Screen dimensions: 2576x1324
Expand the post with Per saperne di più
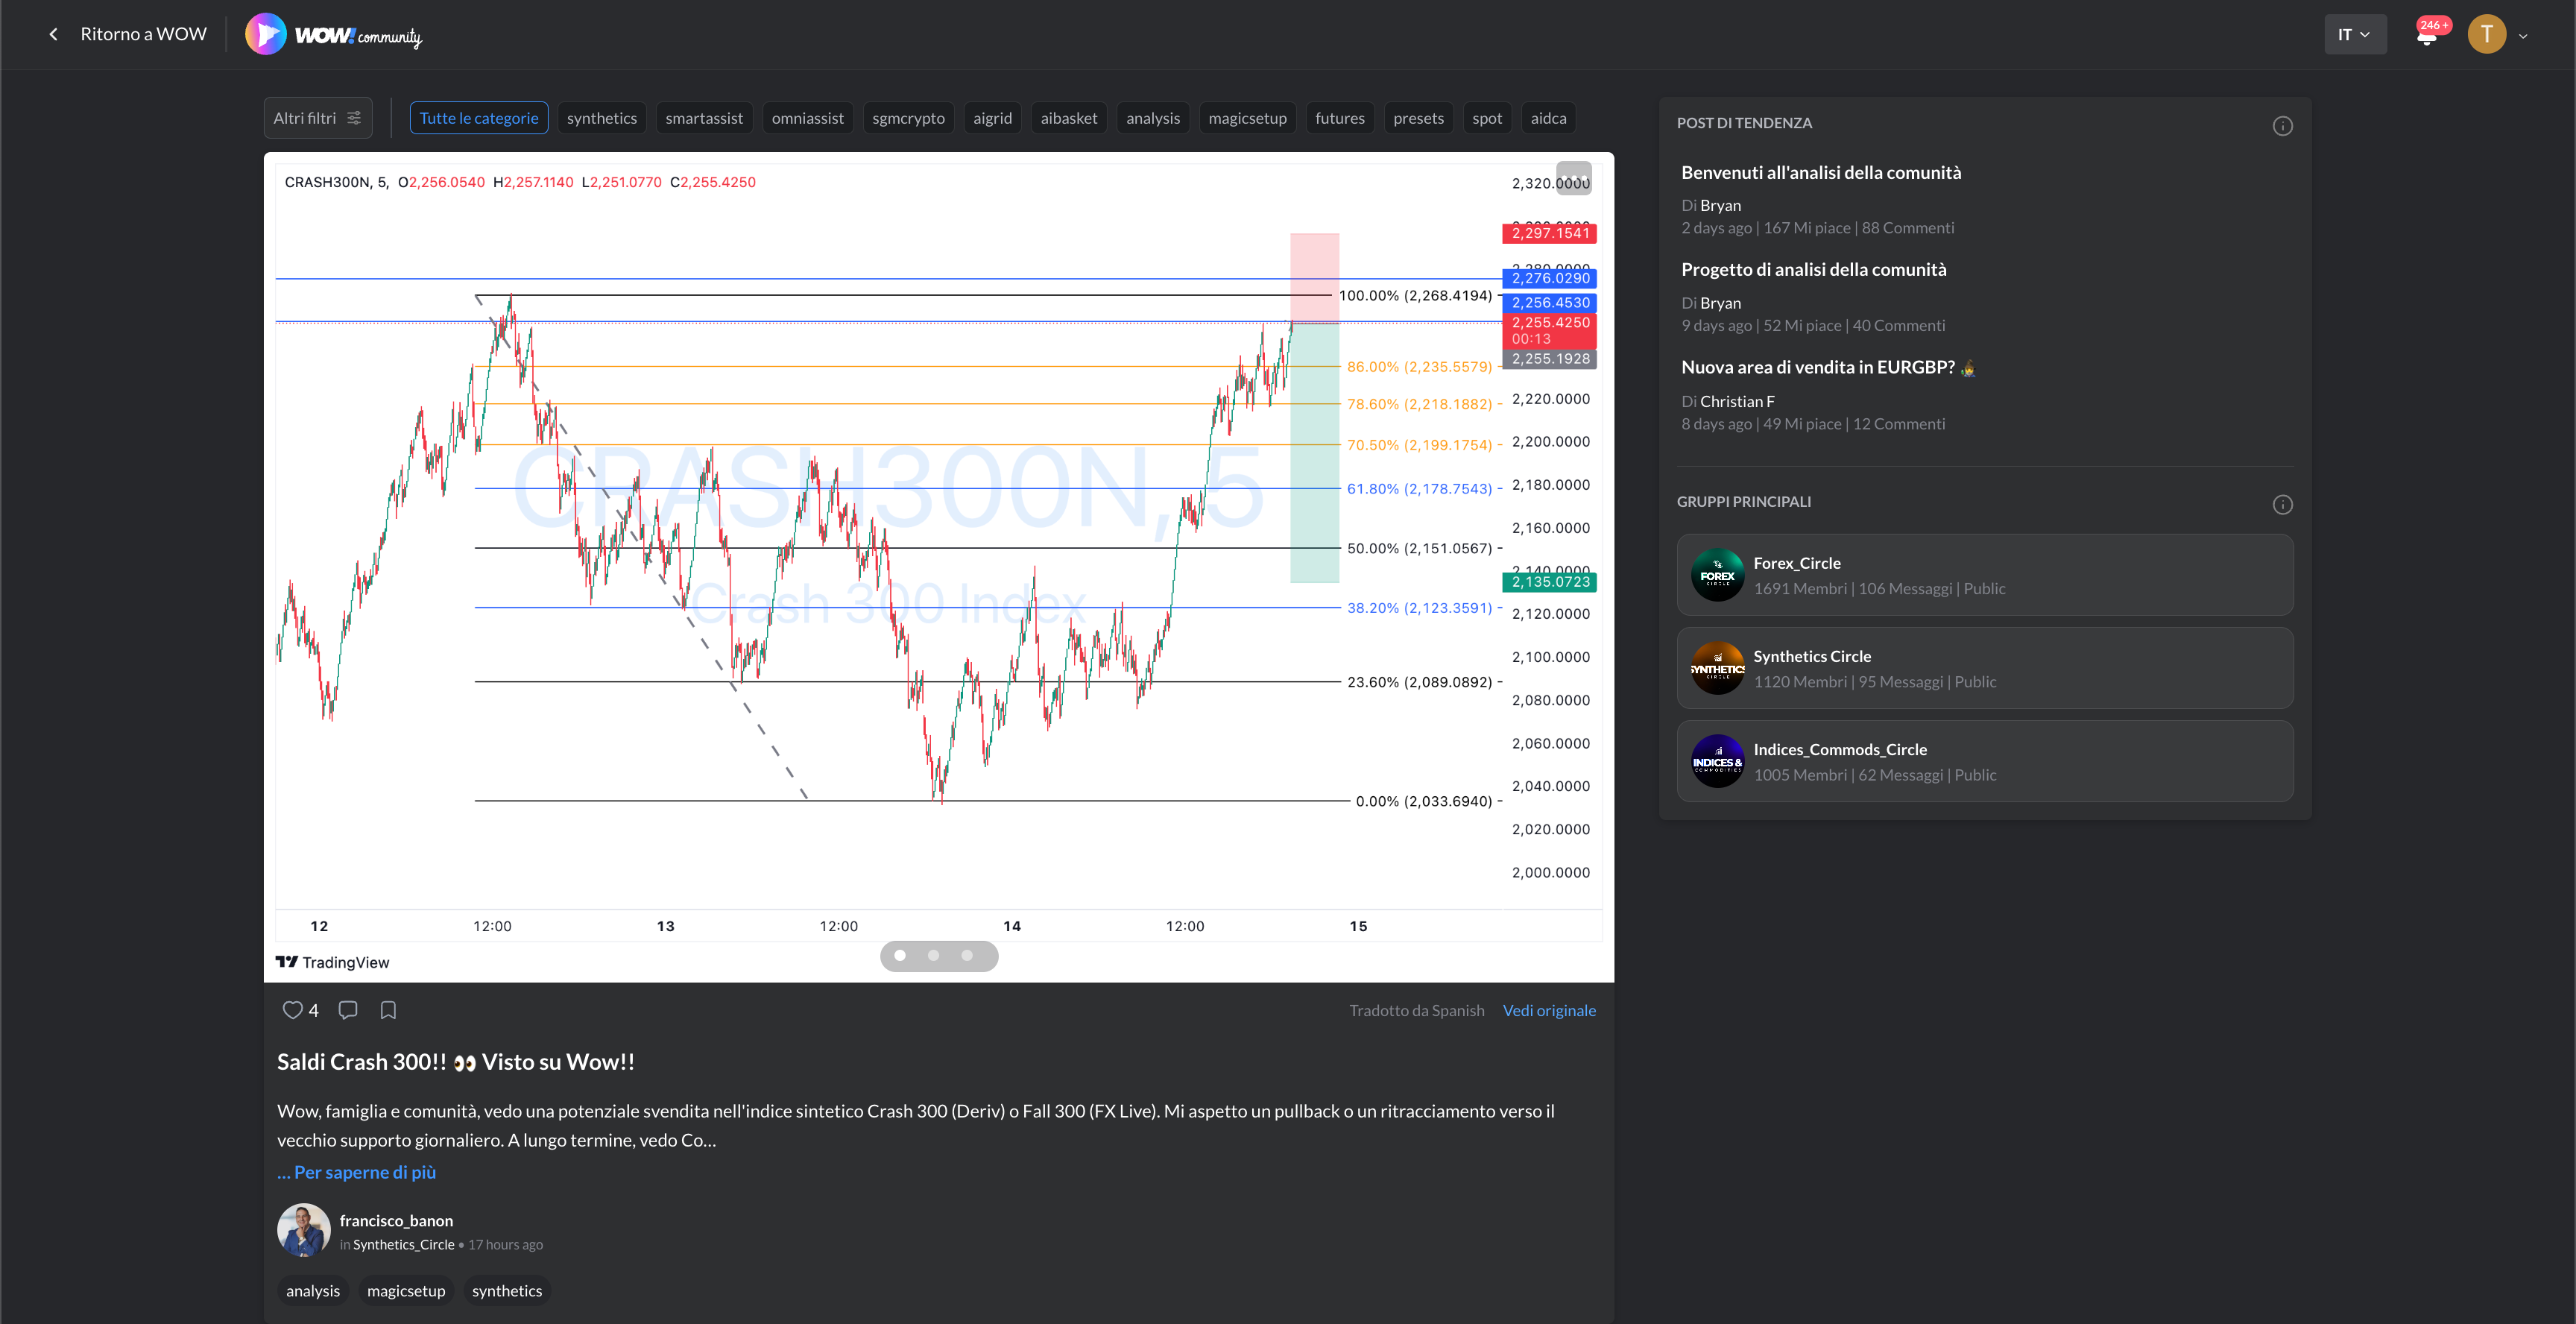tap(357, 1172)
